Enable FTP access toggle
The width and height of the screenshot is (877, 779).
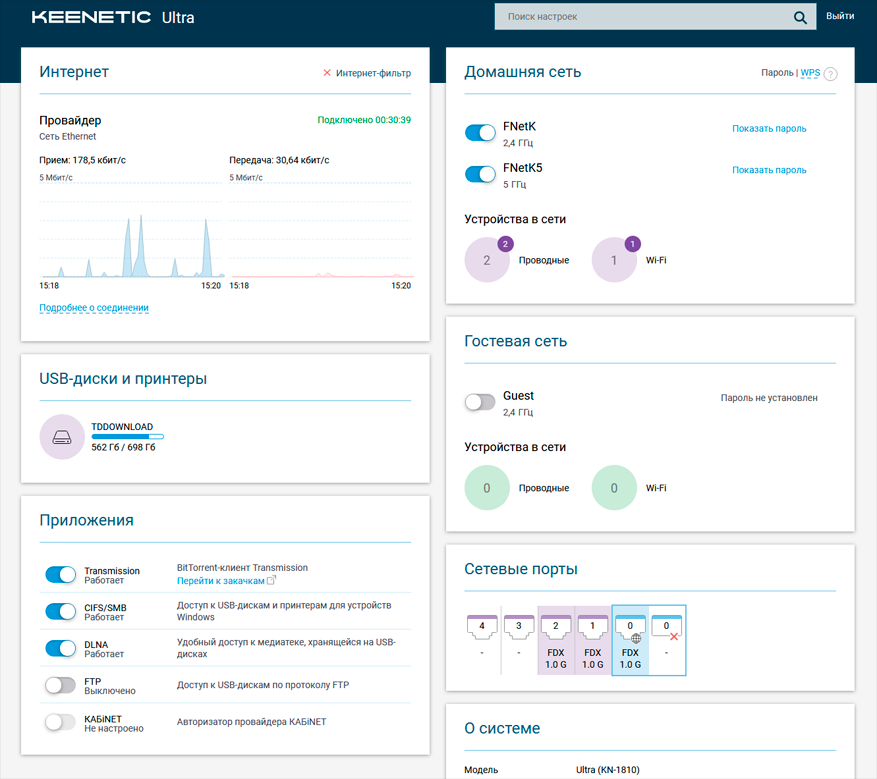[x=60, y=685]
